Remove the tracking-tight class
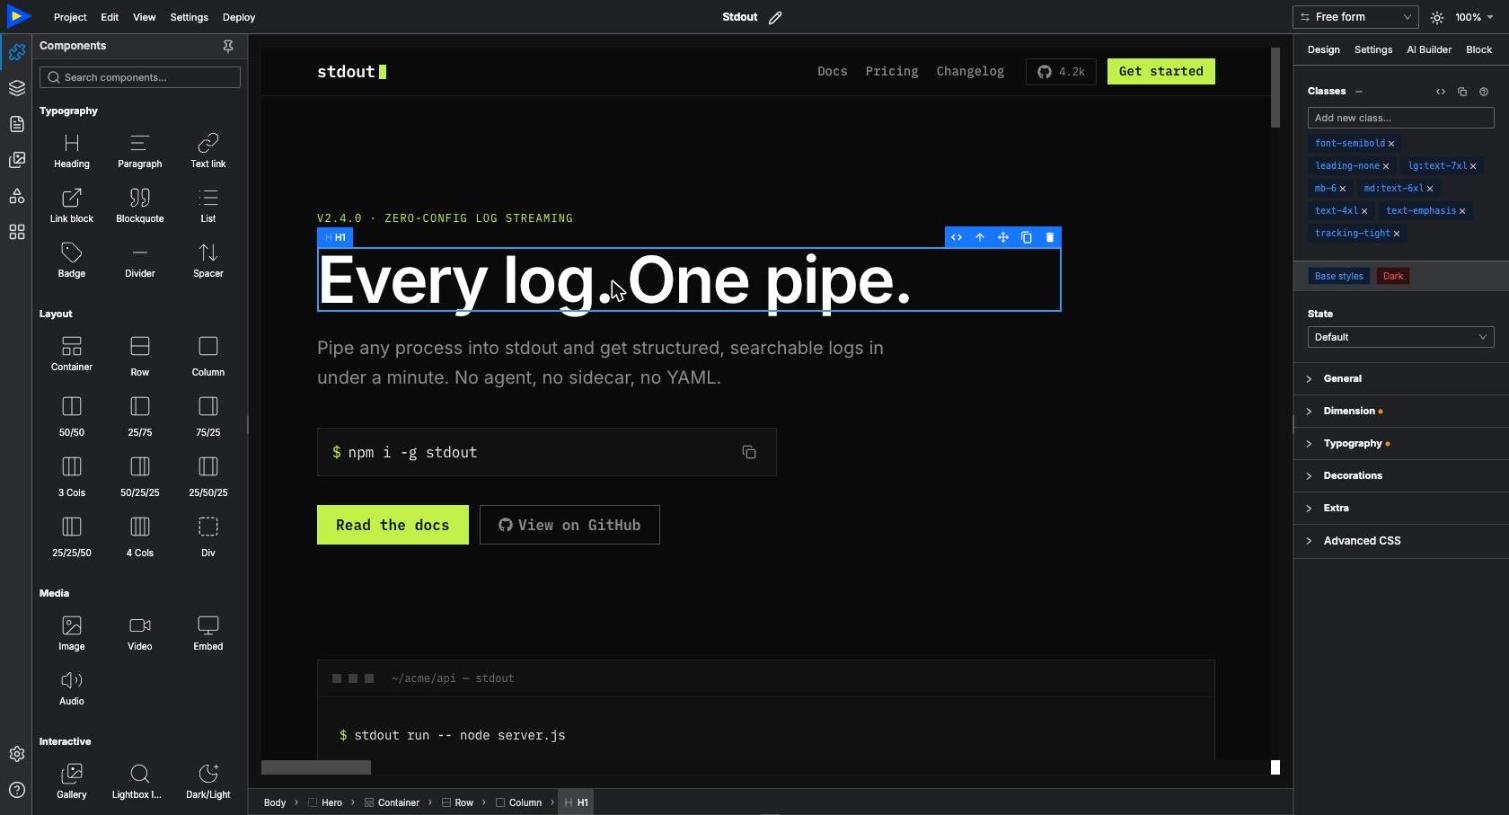This screenshot has width=1509, height=815. click(1397, 234)
